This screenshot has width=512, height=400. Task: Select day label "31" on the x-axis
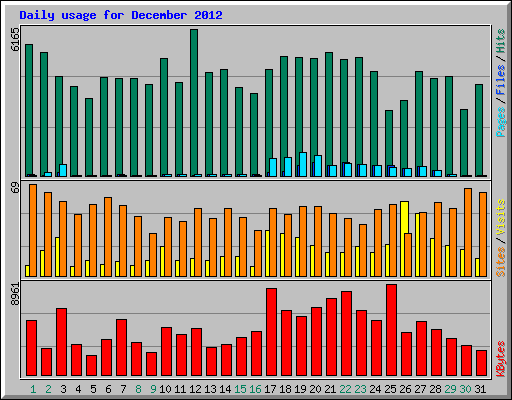480,389
